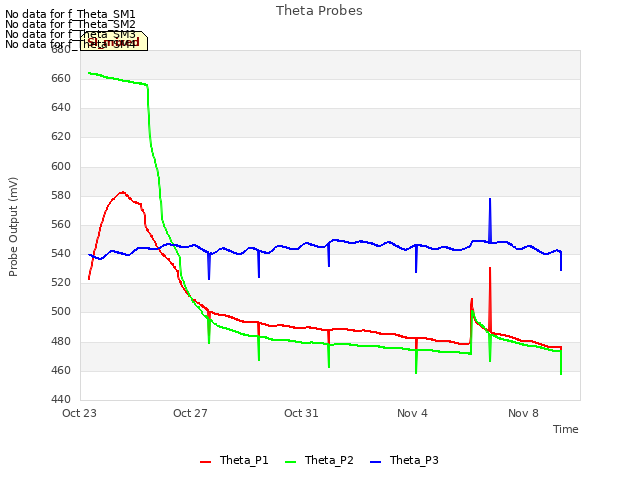640x480 pixels.
Task: Select the Oct 27 x-axis tick label
Action: 190,413
